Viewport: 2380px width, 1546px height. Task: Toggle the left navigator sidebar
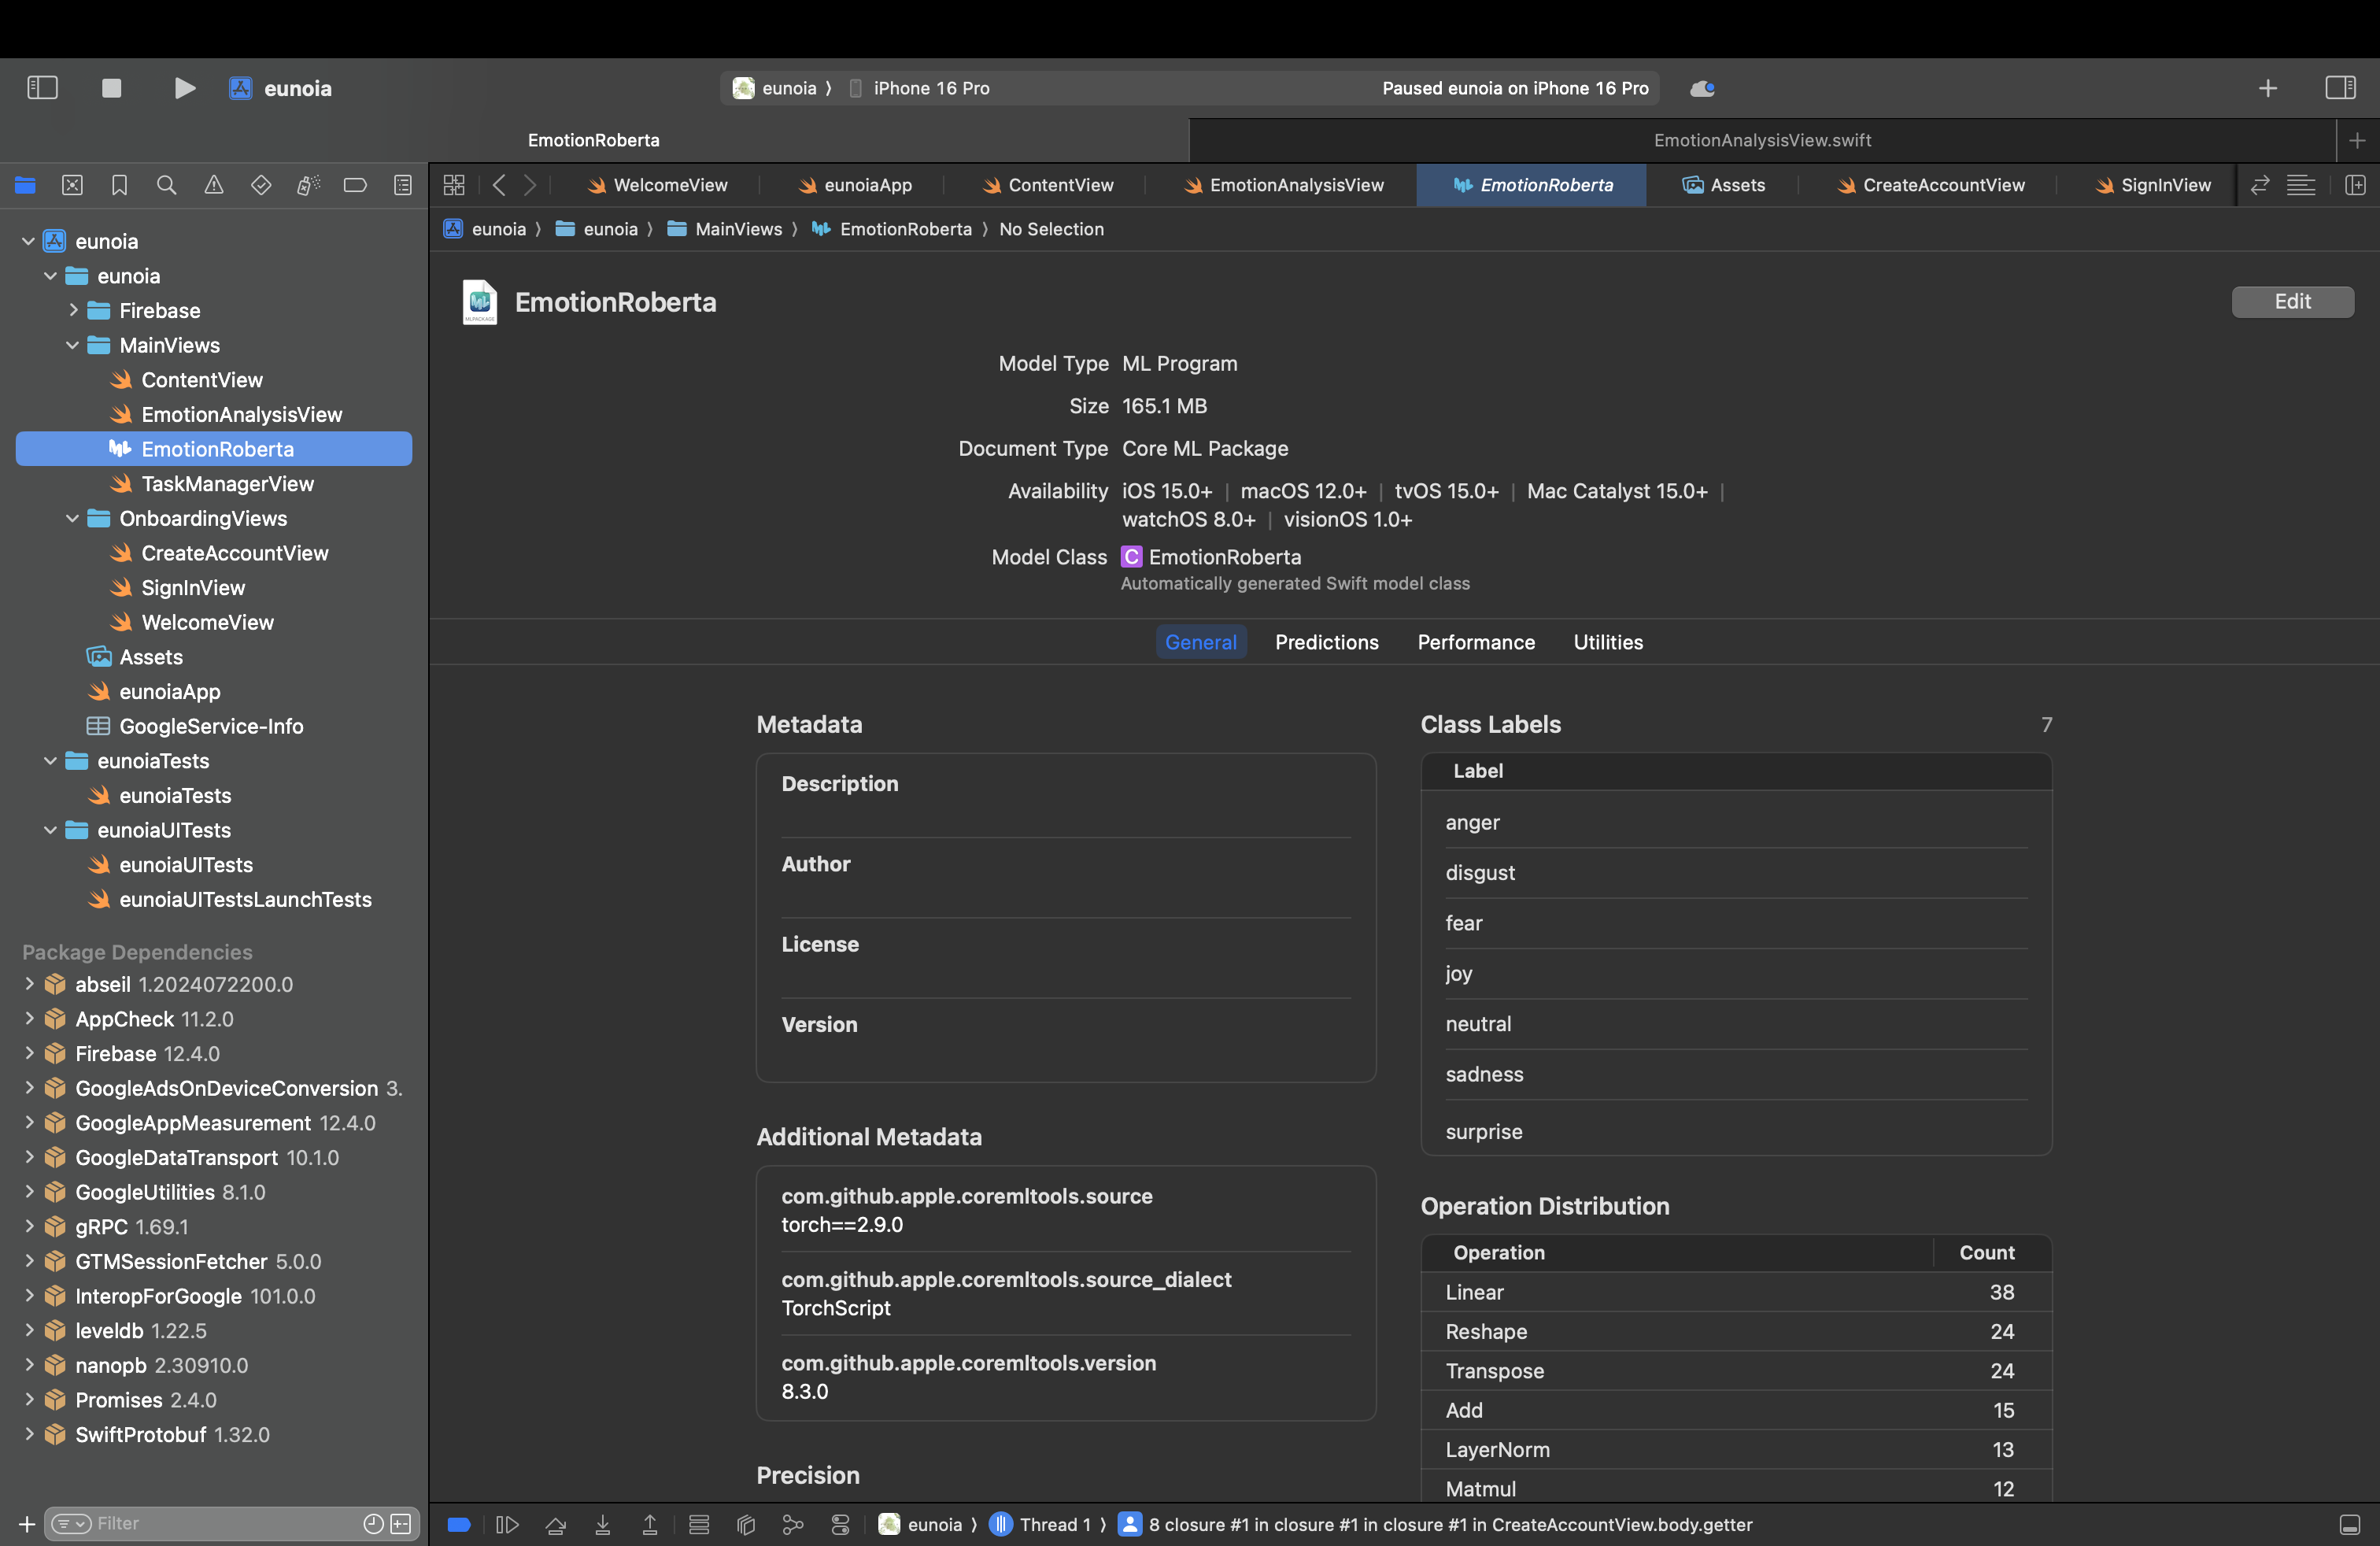(x=42, y=88)
